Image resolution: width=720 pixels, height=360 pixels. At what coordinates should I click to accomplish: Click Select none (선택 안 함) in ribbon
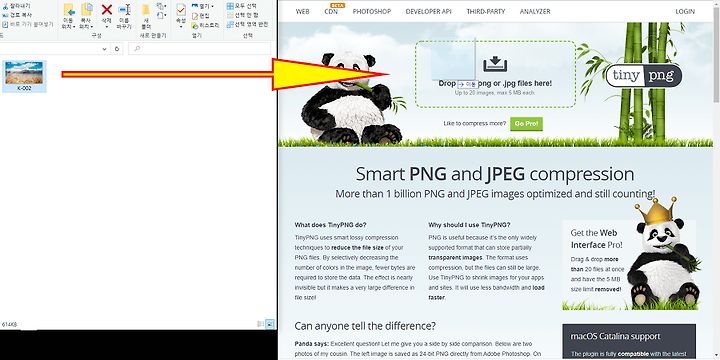pos(242,15)
